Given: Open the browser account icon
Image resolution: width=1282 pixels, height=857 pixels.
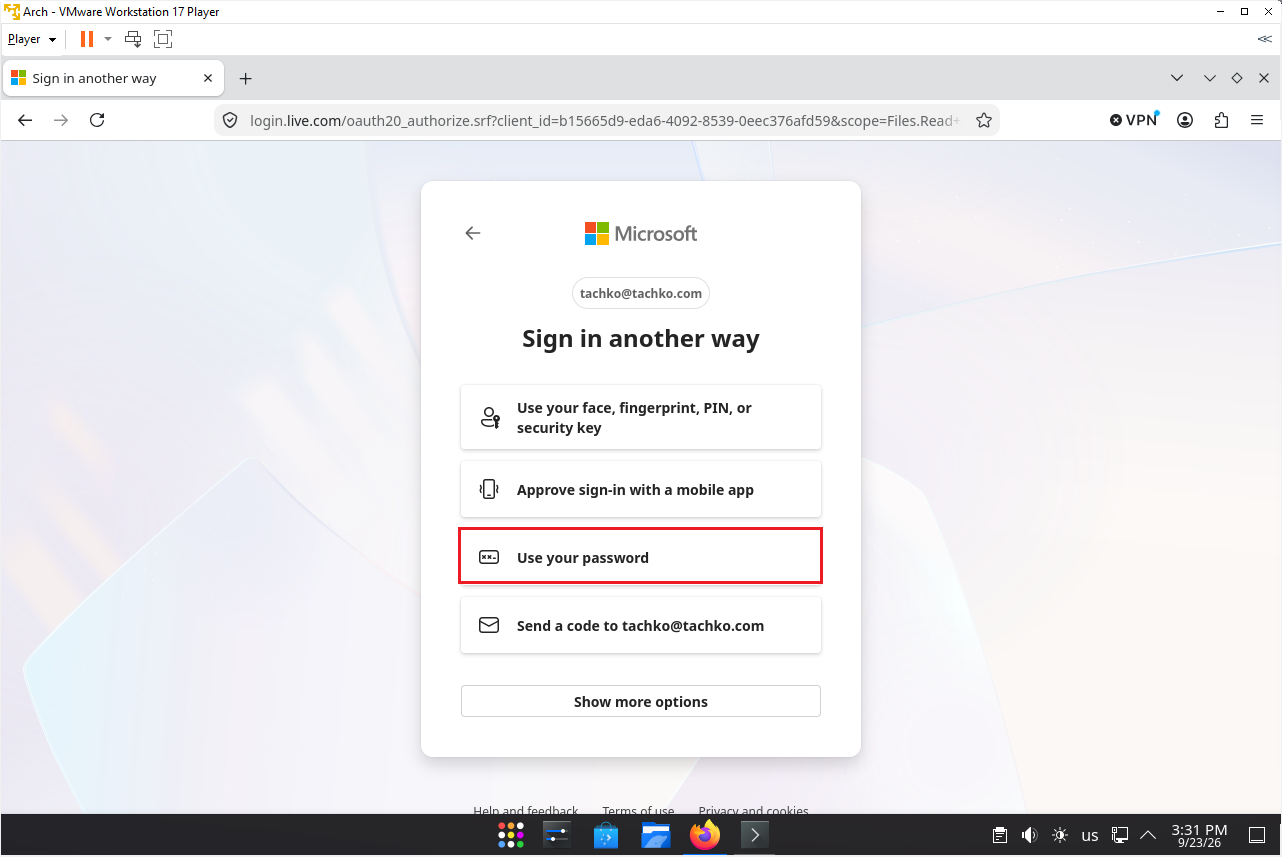Looking at the screenshot, I should 1185,120.
